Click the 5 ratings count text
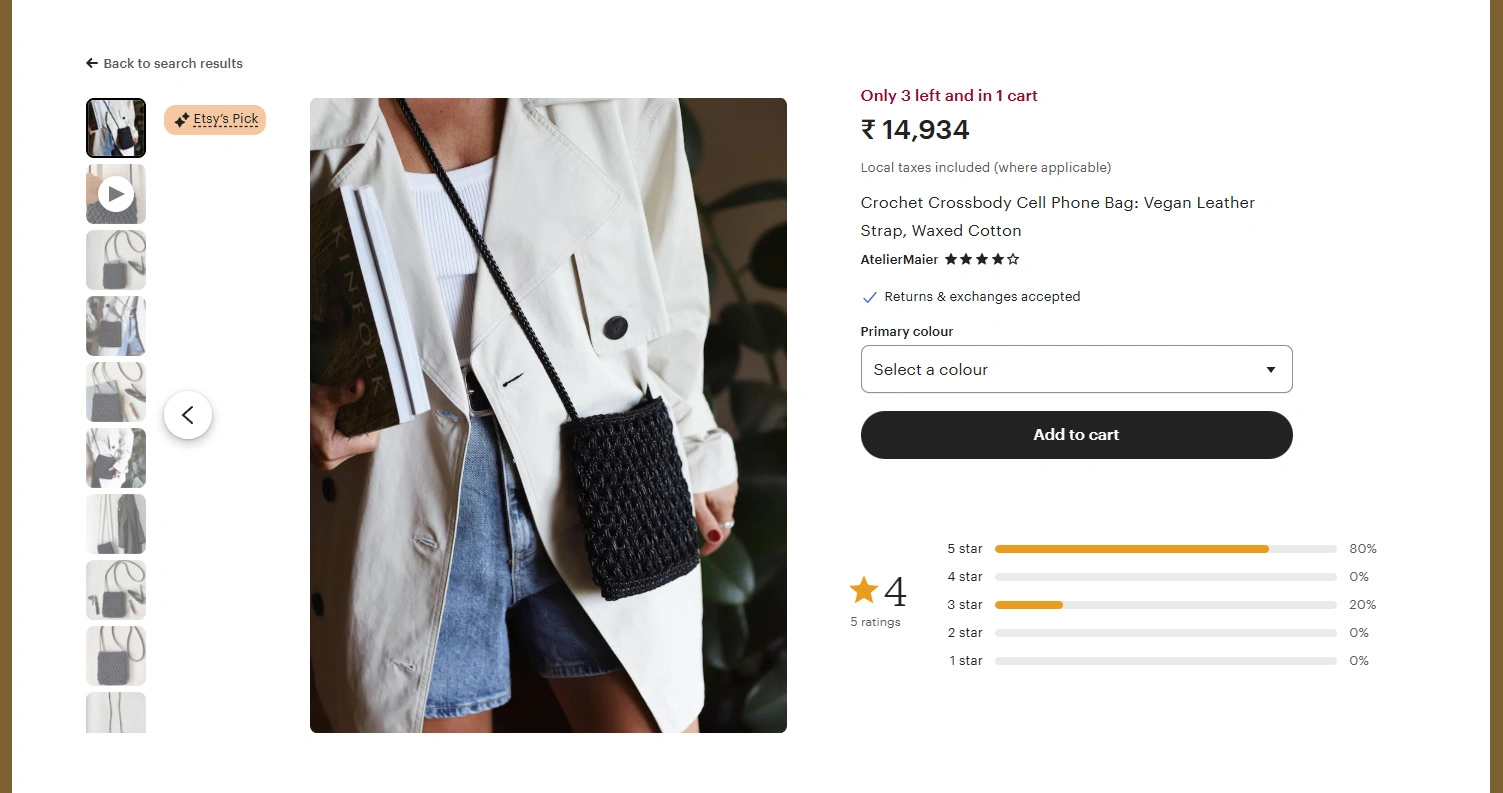1503x793 pixels. coord(875,622)
